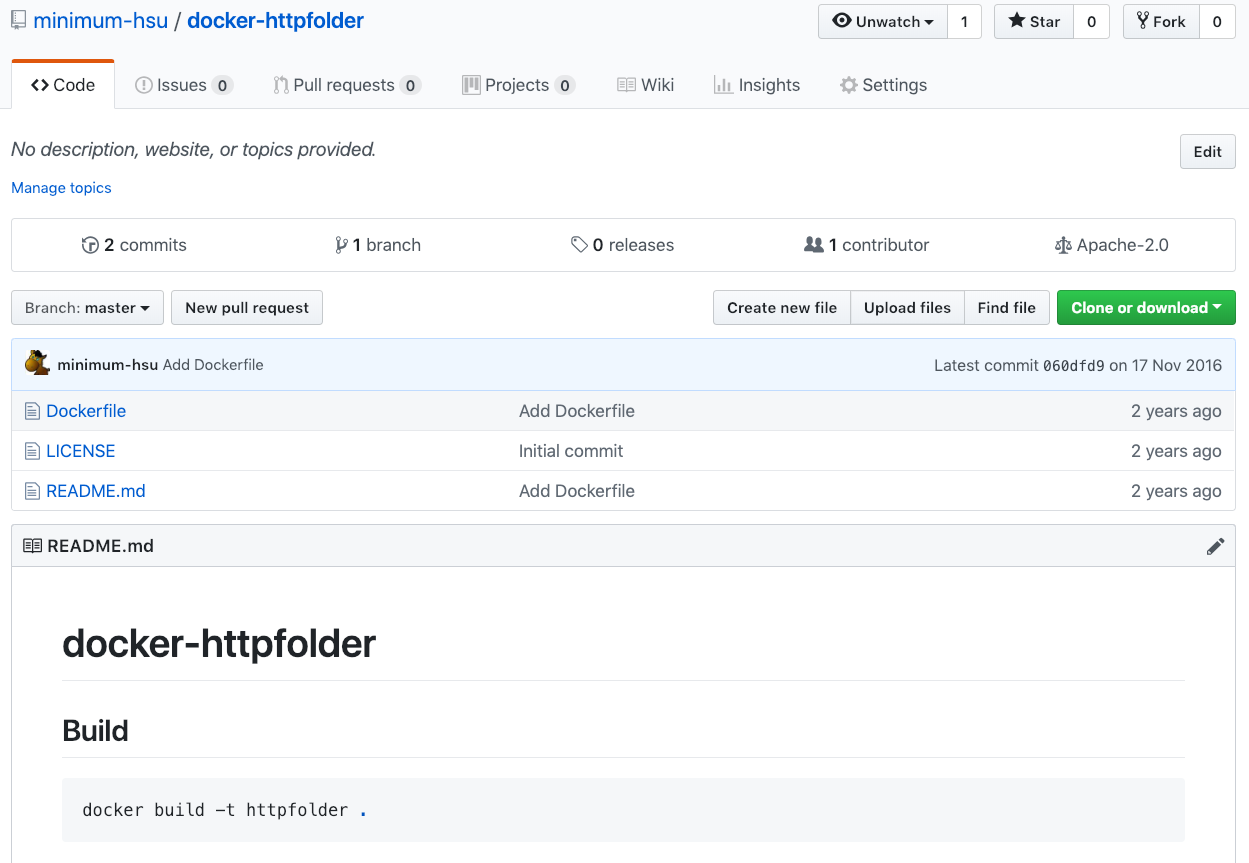Click Find file button

pyautogui.click(x=1007, y=308)
